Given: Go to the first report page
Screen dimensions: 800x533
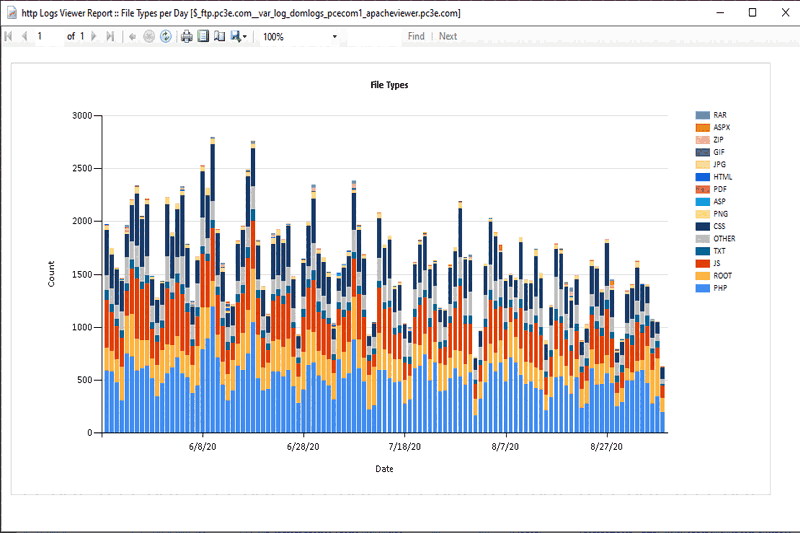Looking at the screenshot, I should pyautogui.click(x=9, y=37).
